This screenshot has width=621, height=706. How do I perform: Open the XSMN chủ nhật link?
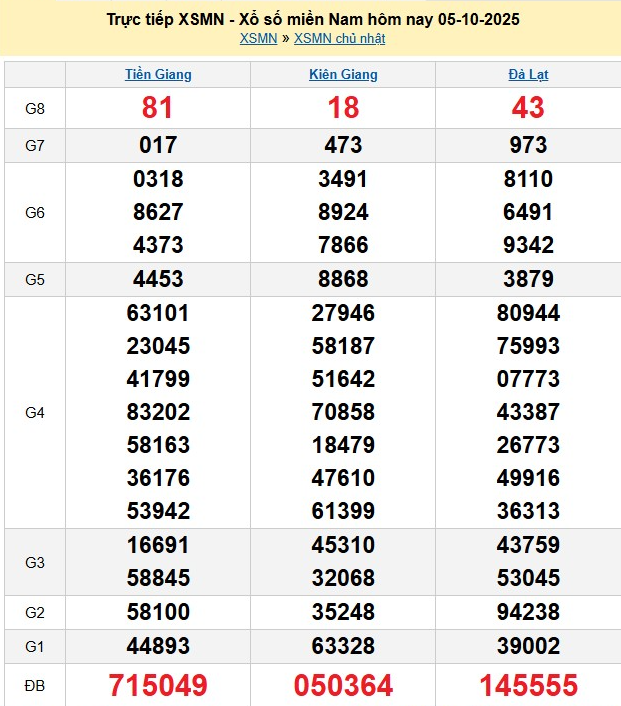[339, 38]
